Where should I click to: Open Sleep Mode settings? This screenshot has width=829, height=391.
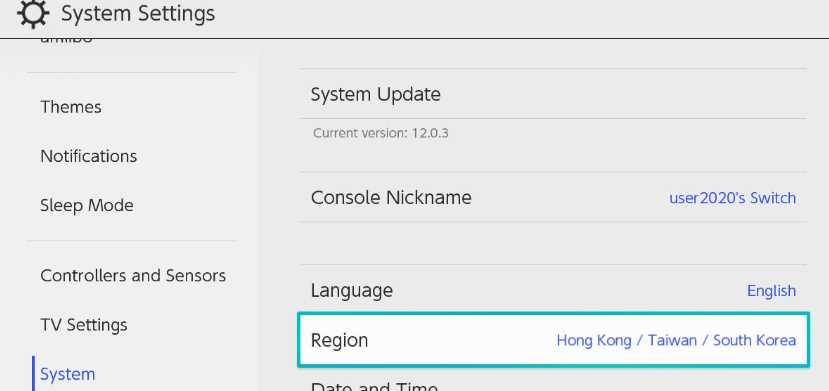(x=87, y=206)
